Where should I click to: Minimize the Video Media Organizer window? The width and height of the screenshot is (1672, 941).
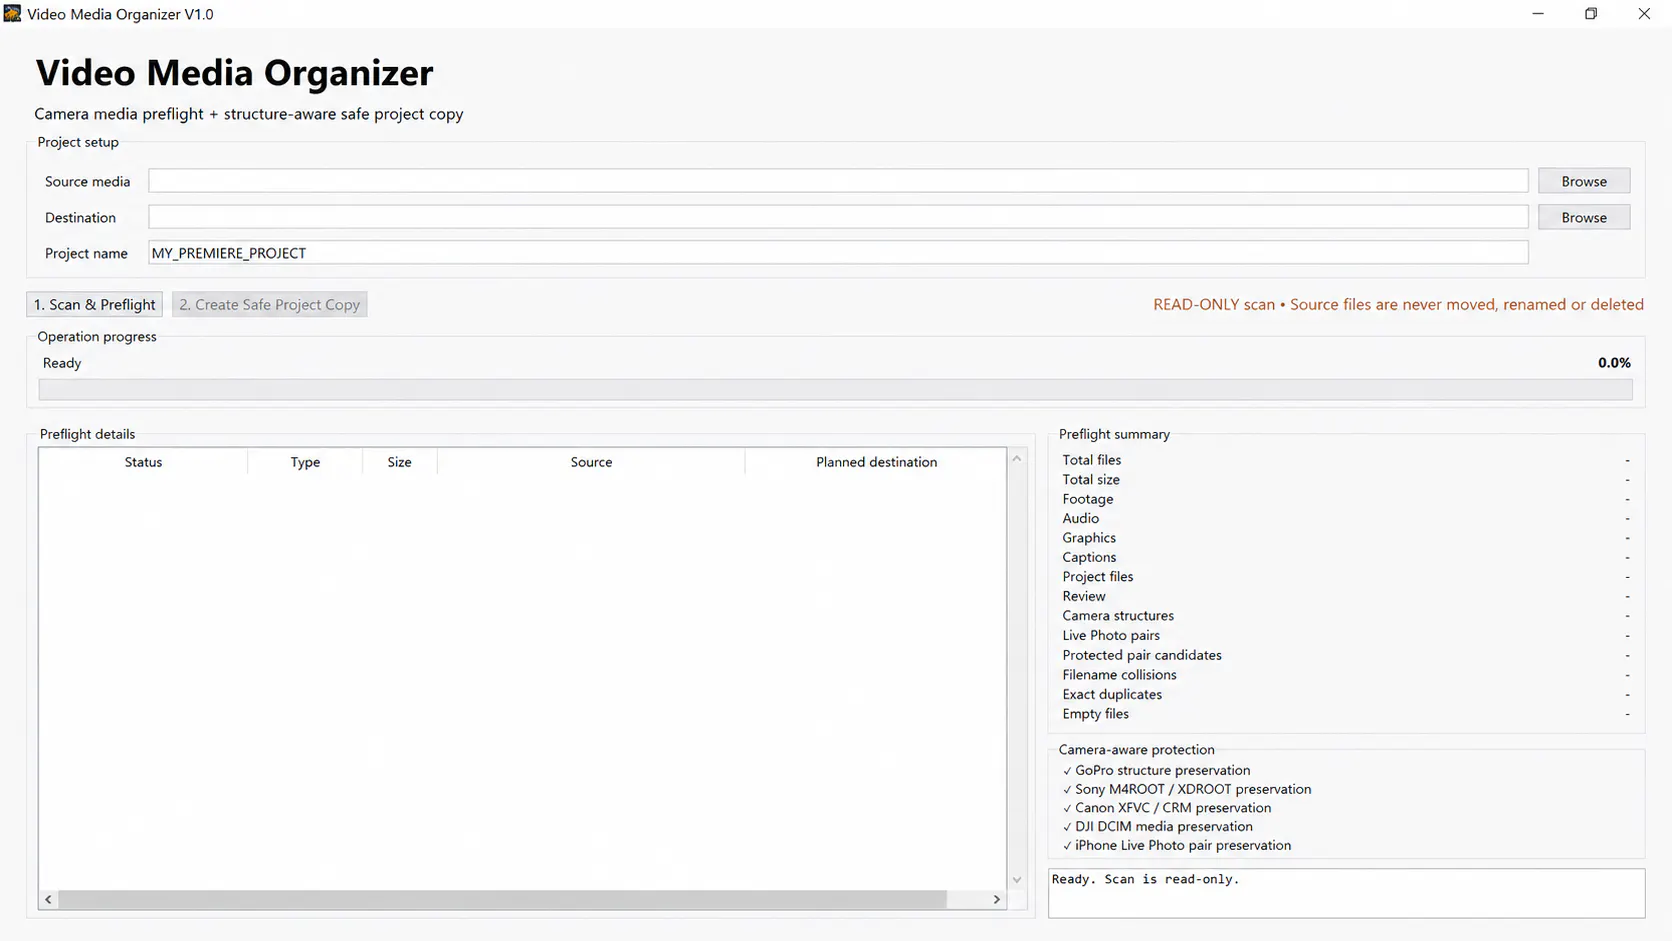(1538, 14)
